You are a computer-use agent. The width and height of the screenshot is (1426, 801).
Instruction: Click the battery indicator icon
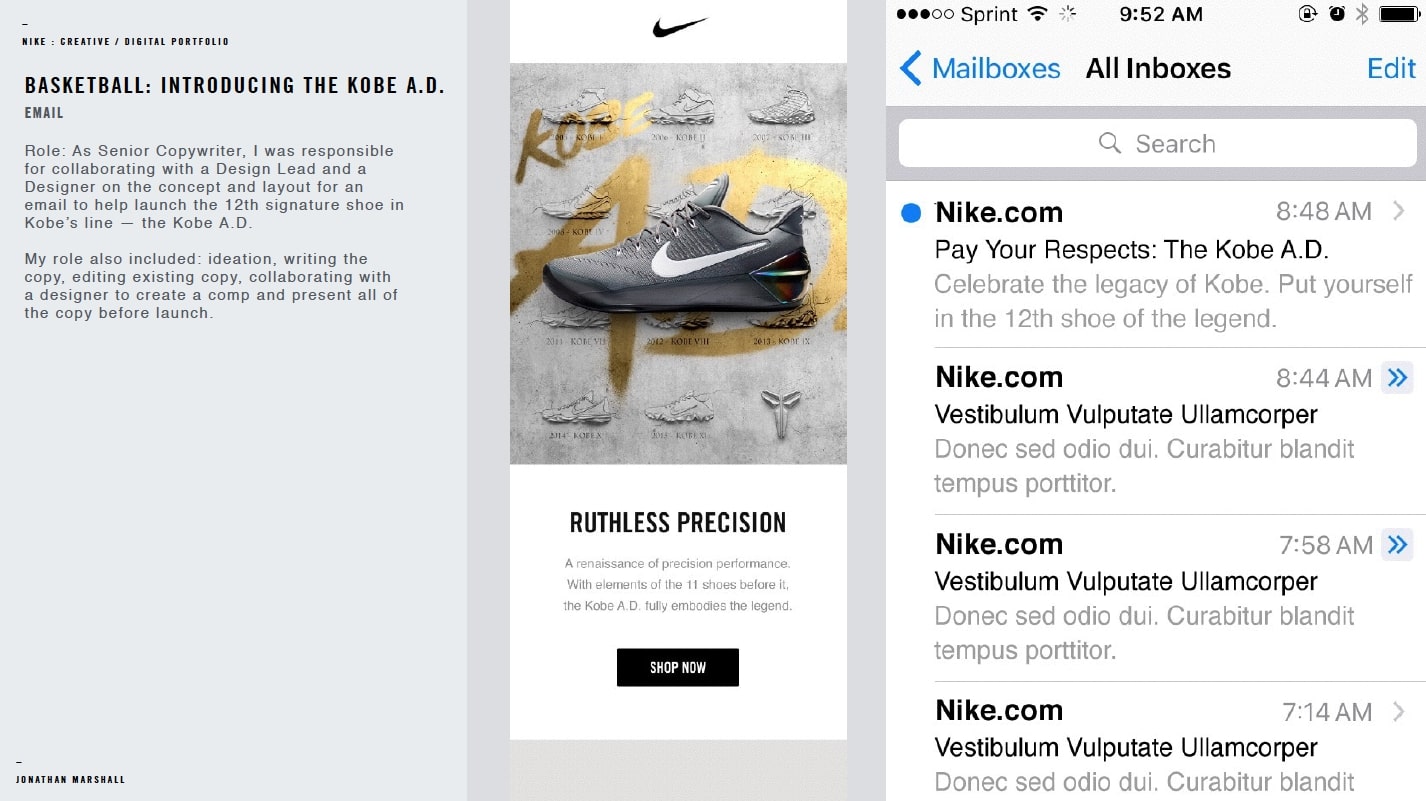point(1399,14)
